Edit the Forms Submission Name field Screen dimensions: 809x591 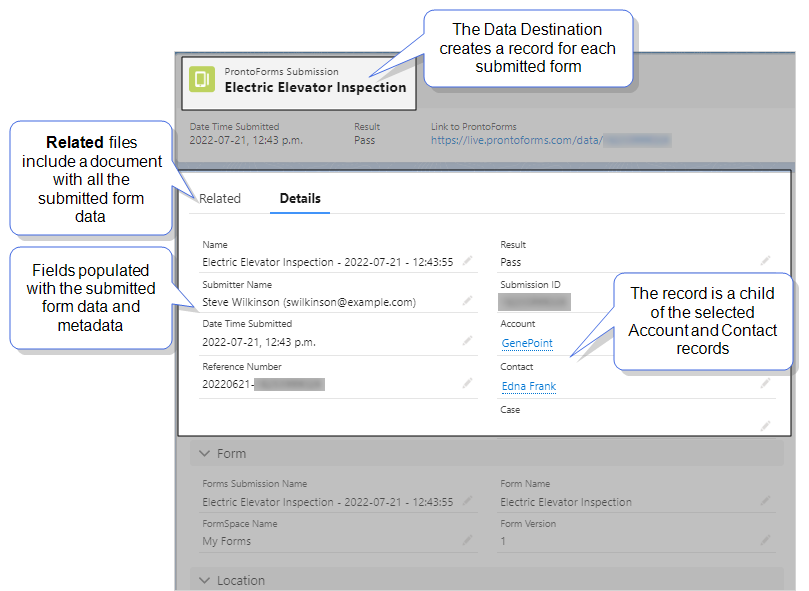point(467,500)
